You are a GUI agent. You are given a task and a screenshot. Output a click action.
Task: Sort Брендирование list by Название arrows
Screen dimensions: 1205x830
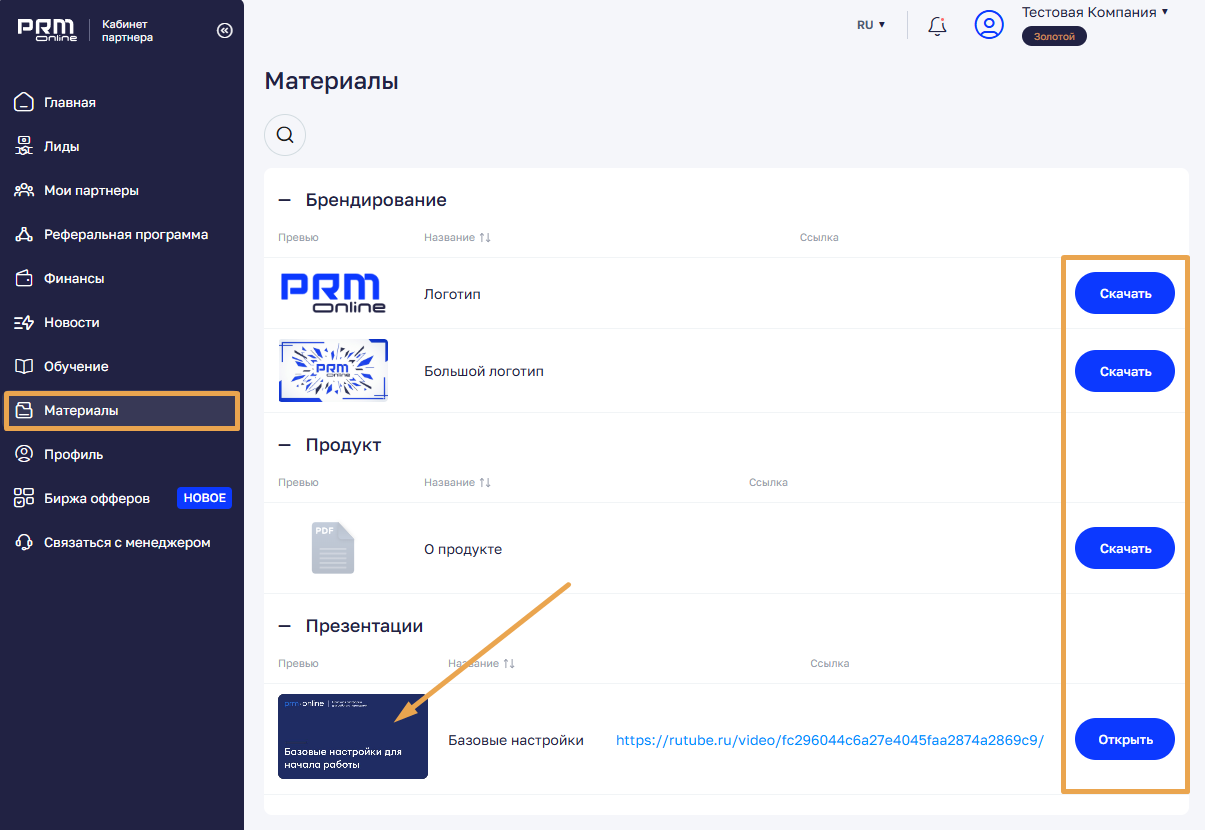point(485,238)
